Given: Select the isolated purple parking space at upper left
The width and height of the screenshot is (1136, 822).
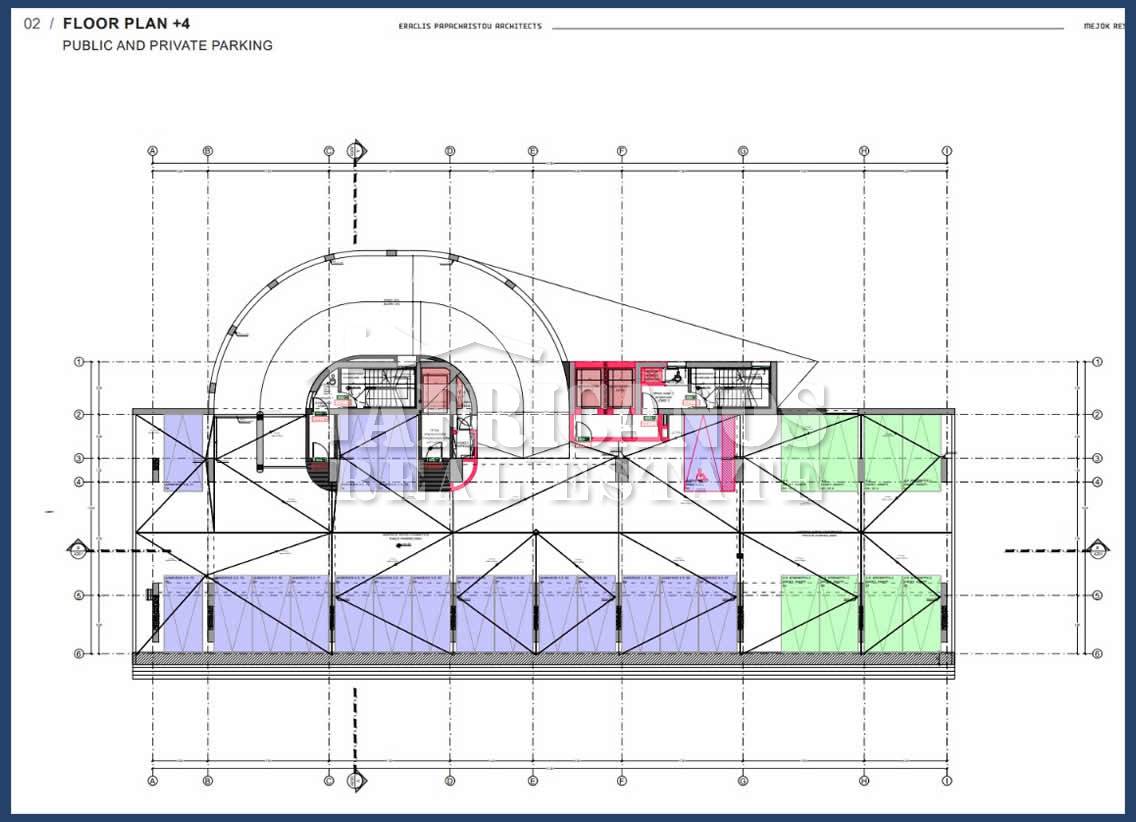Looking at the screenshot, I should [183, 452].
